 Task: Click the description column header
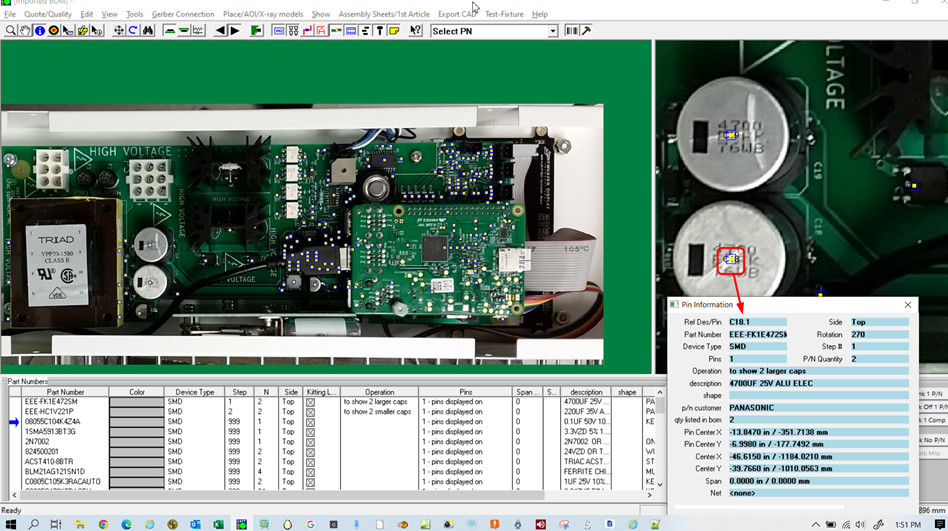pos(586,392)
